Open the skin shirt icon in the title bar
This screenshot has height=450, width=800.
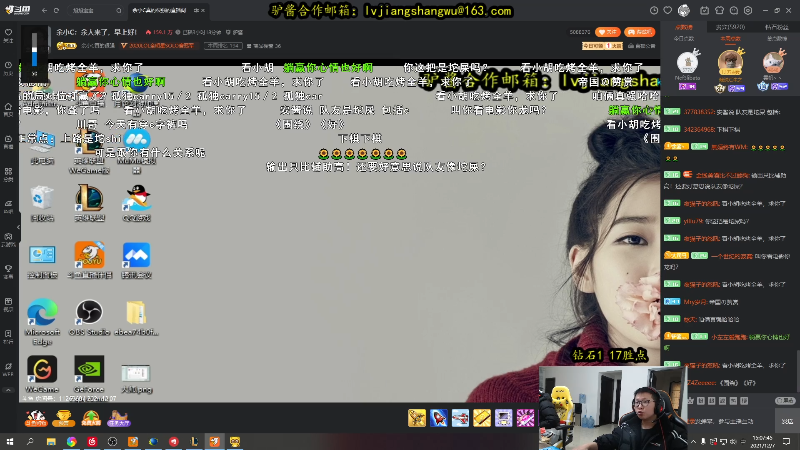coord(719,10)
